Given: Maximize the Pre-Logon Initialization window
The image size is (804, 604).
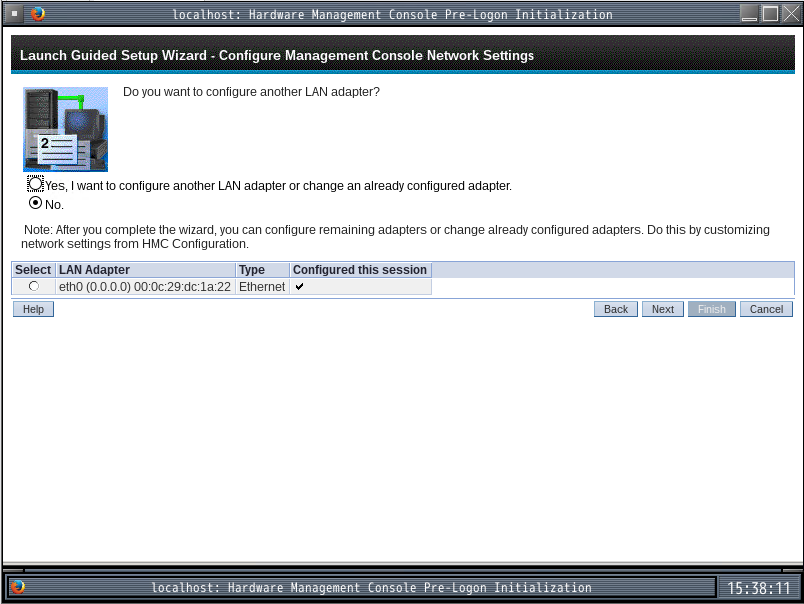Looking at the screenshot, I should (x=770, y=14).
